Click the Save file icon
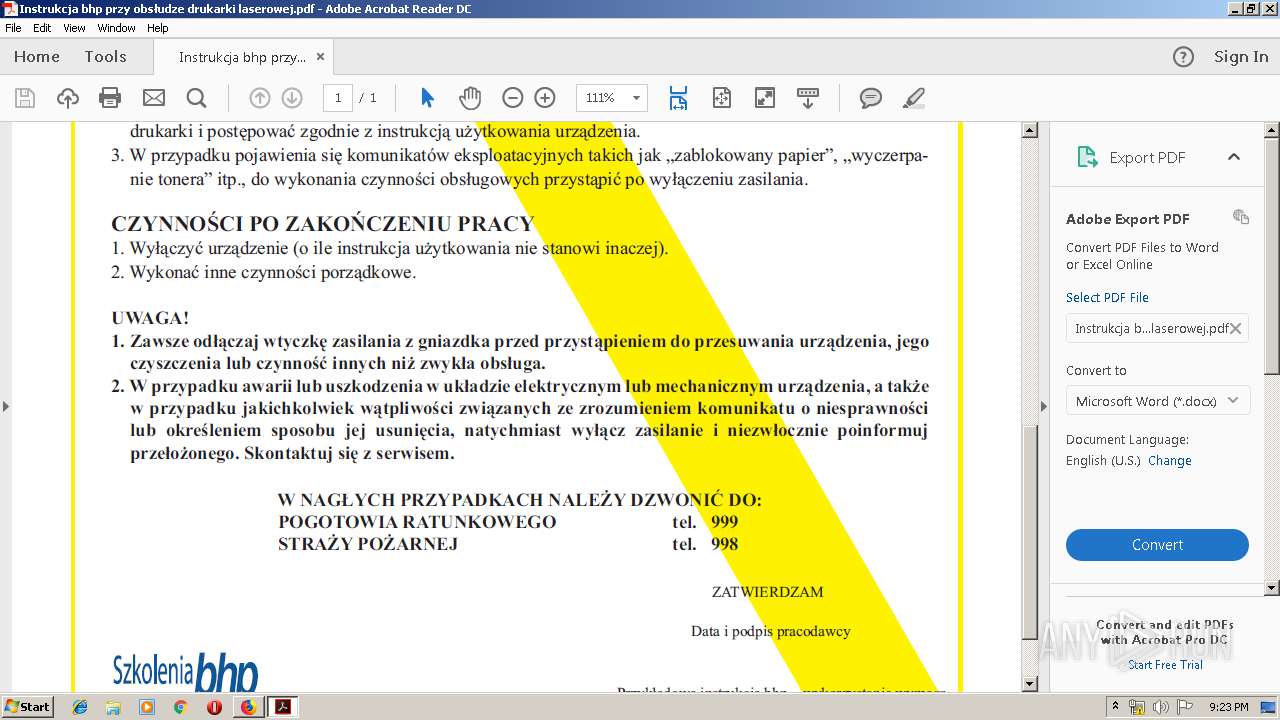This screenshot has width=1280, height=720. (x=25, y=98)
